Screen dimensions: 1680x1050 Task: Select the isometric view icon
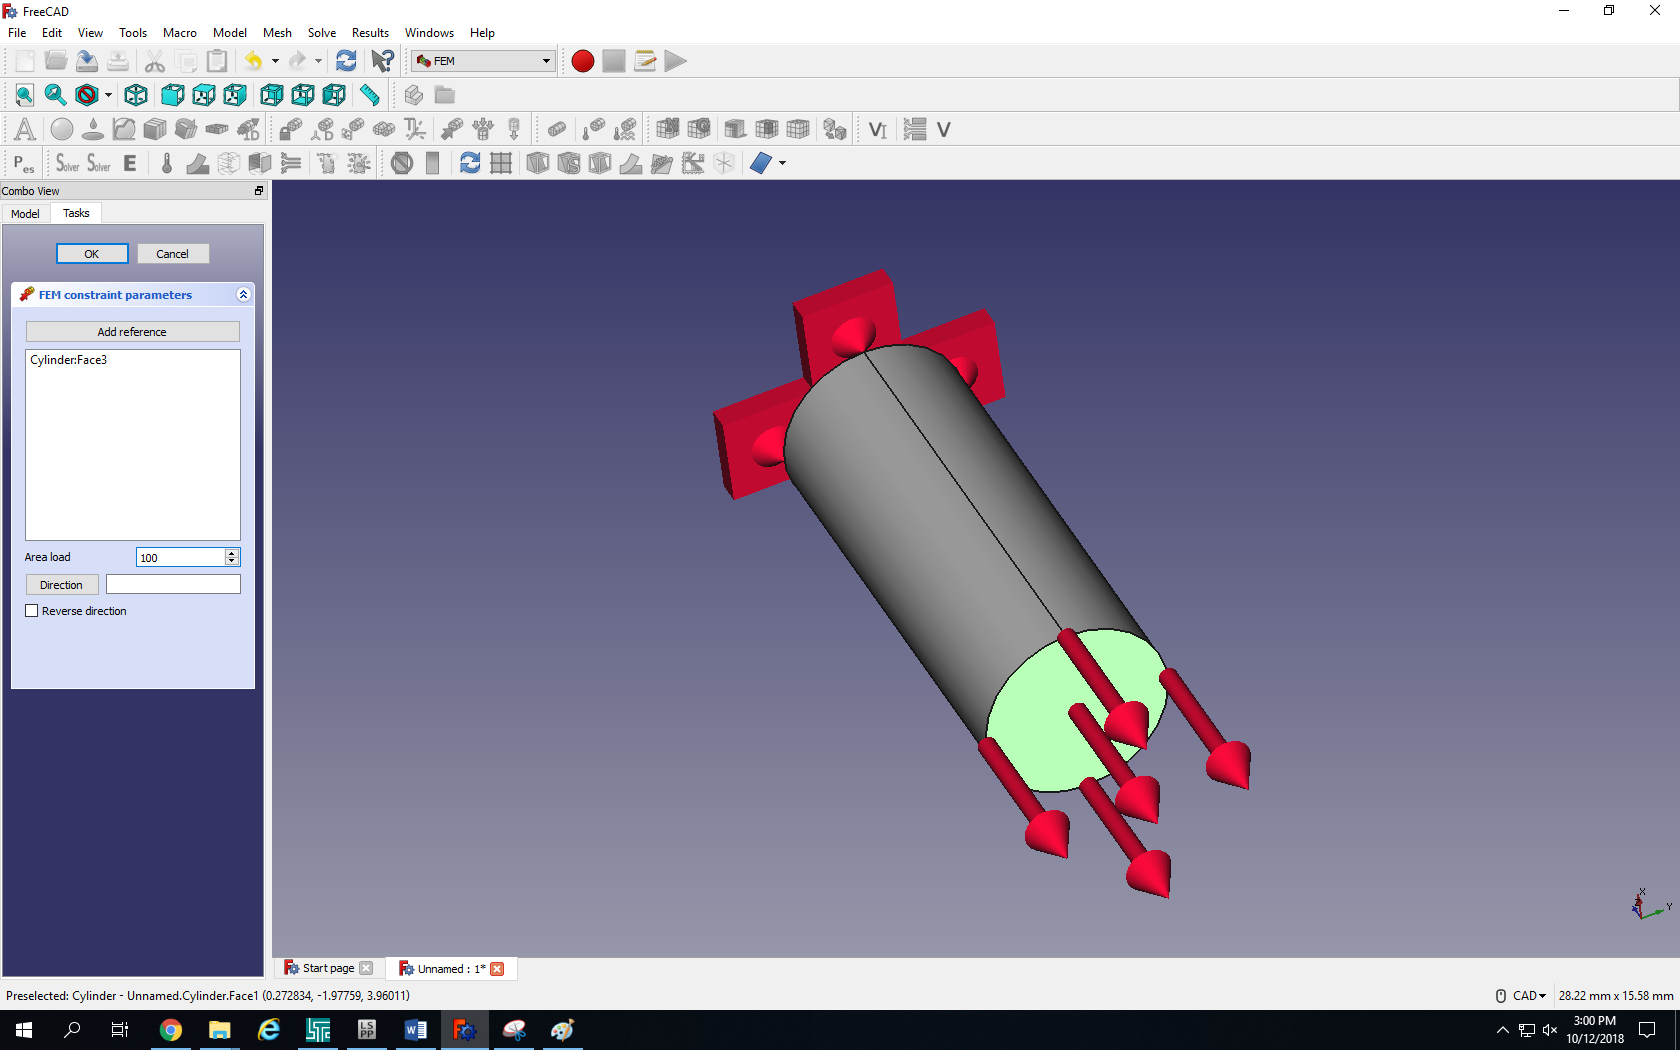(136, 95)
